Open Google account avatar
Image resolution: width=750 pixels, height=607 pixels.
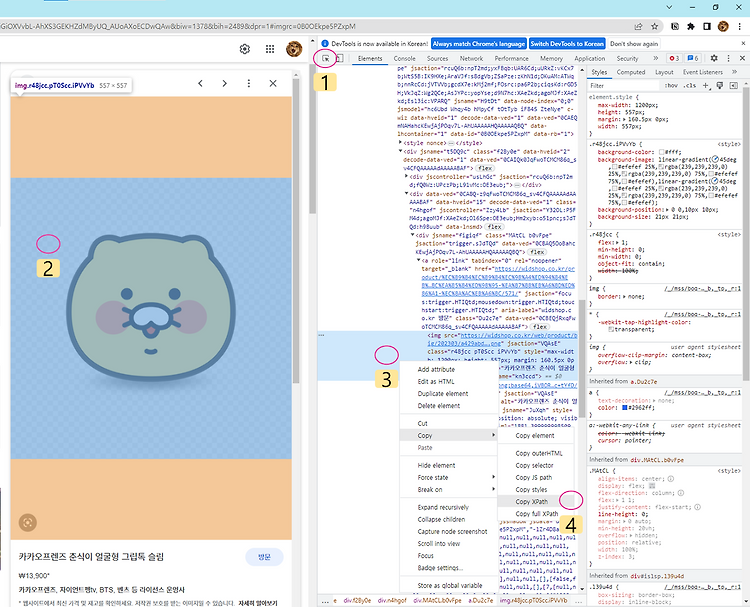[294, 49]
